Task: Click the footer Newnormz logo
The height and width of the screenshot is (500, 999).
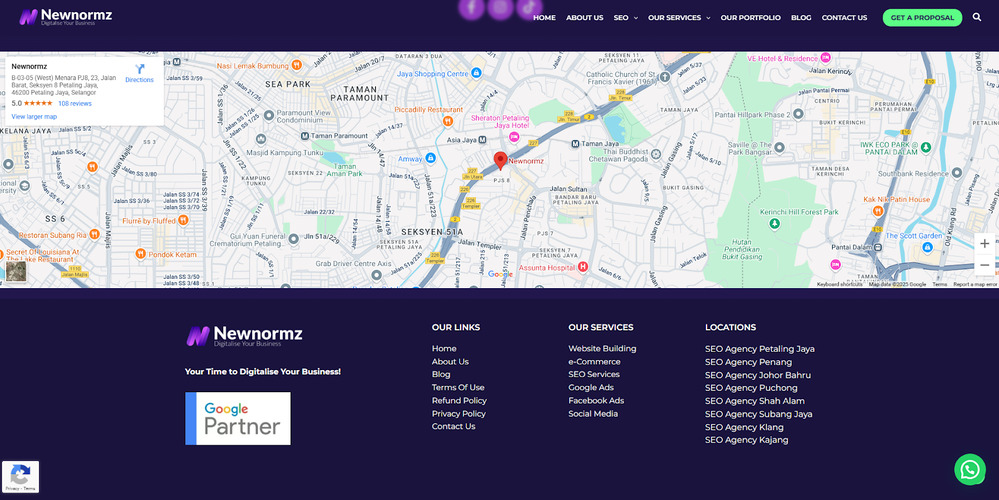Action: click(245, 336)
